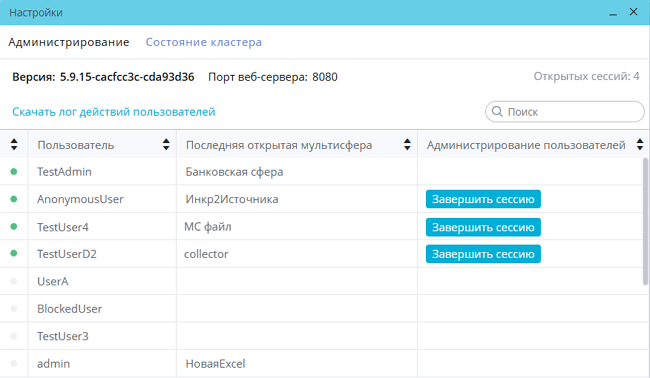Viewport: 650px width, 378px height.
Task: Sort the Пользователь column
Action: click(166, 144)
